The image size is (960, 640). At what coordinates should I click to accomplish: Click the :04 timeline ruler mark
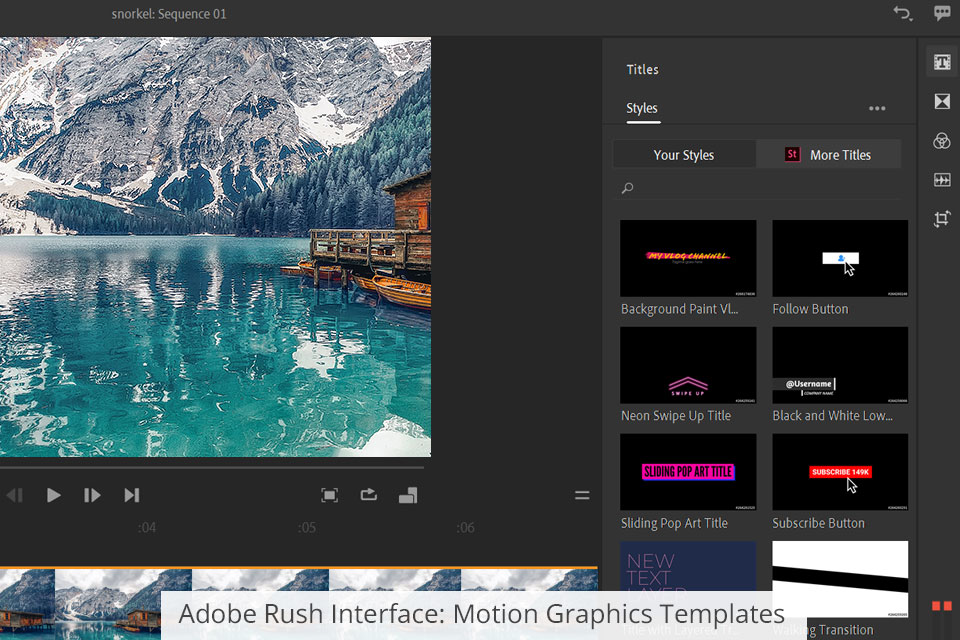(x=147, y=527)
